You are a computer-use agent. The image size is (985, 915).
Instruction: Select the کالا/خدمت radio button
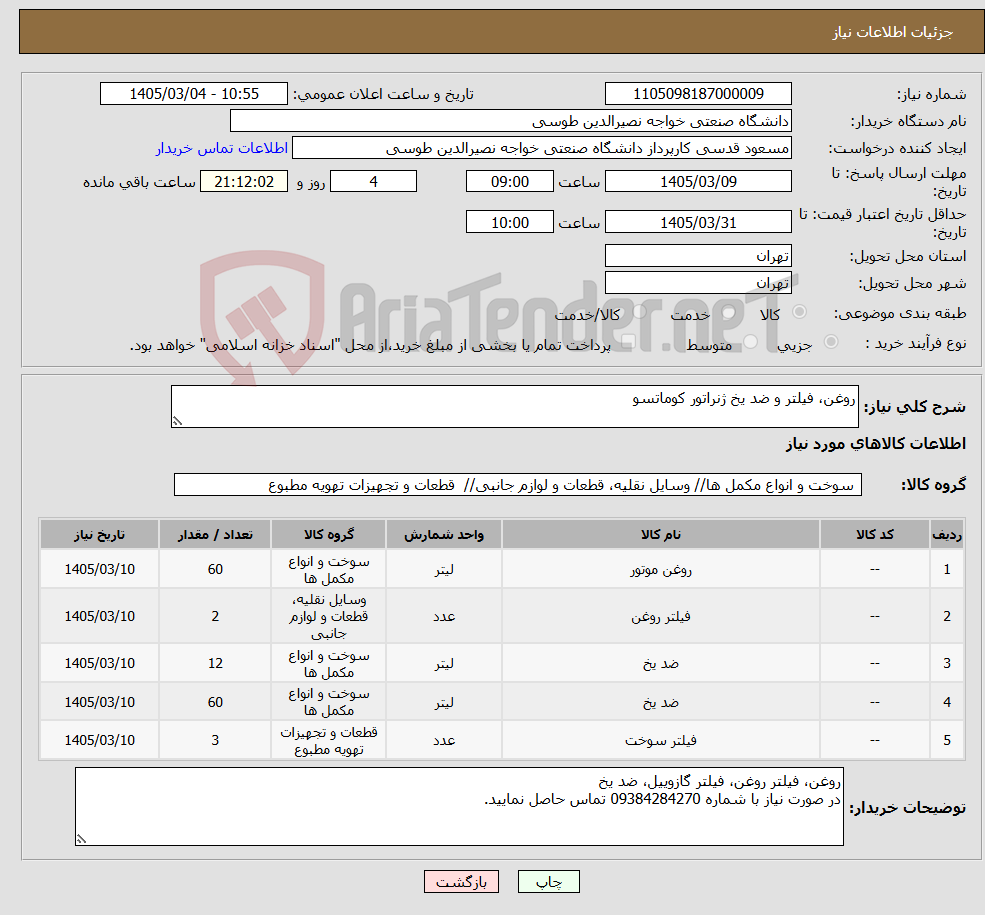pos(639,311)
